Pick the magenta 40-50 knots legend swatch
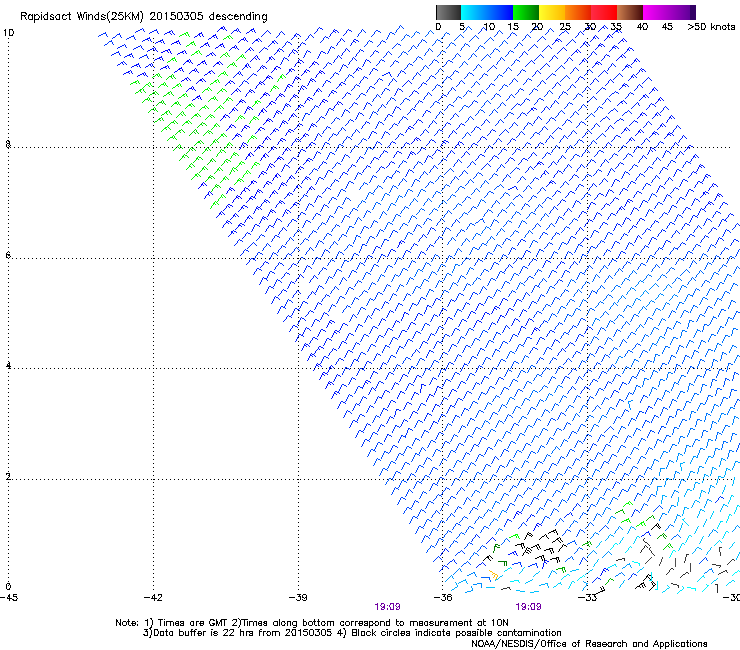 [x=666, y=12]
